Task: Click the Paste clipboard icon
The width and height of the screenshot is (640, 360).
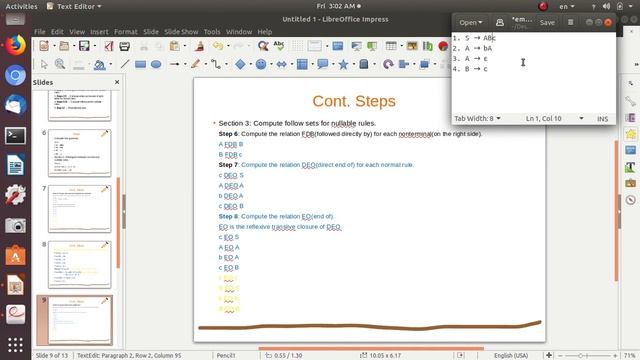Action: pos(174,46)
